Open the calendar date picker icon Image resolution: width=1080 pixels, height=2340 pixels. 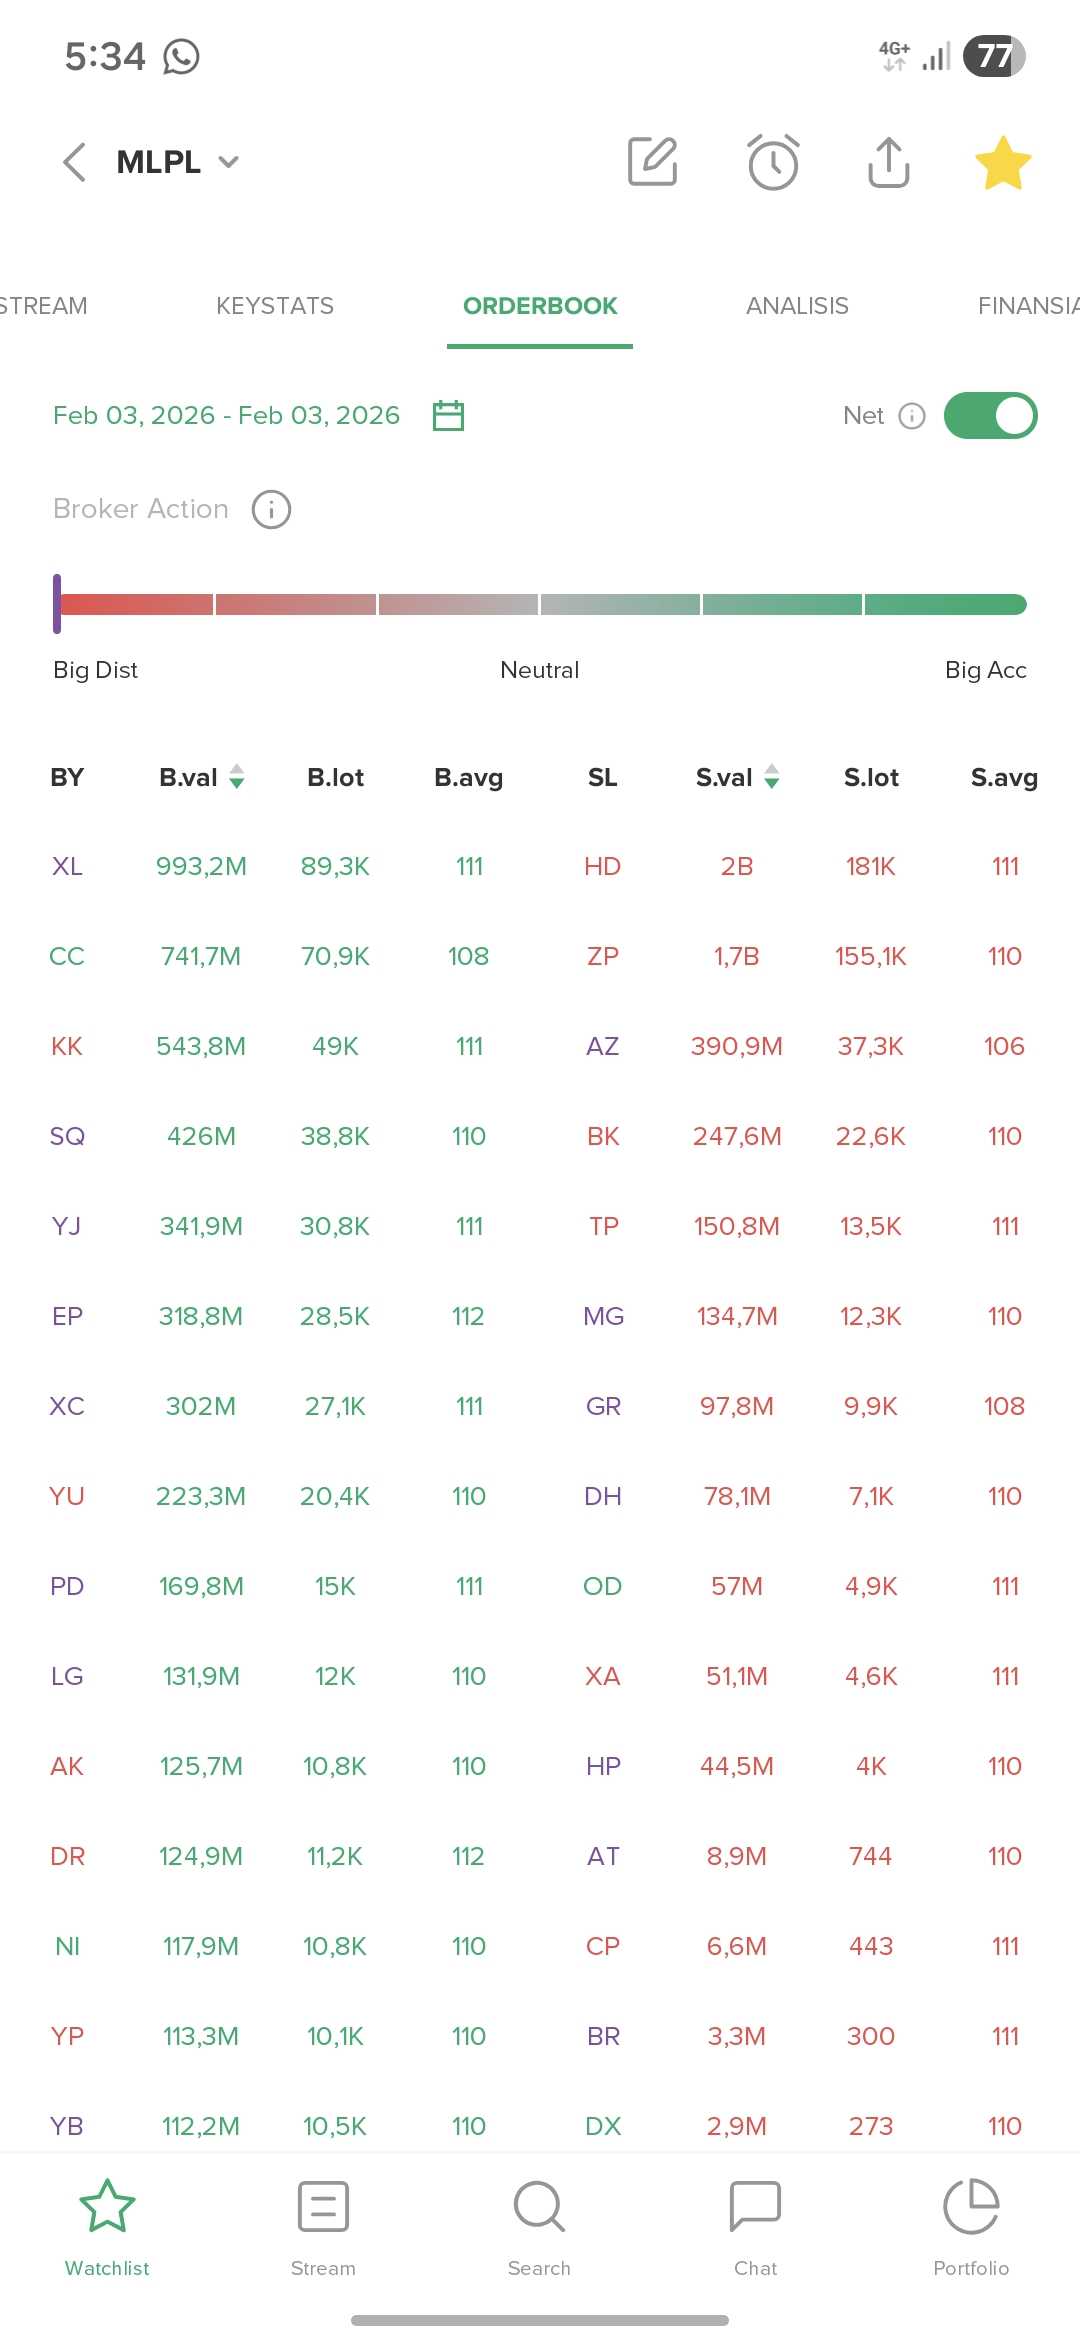click(448, 415)
